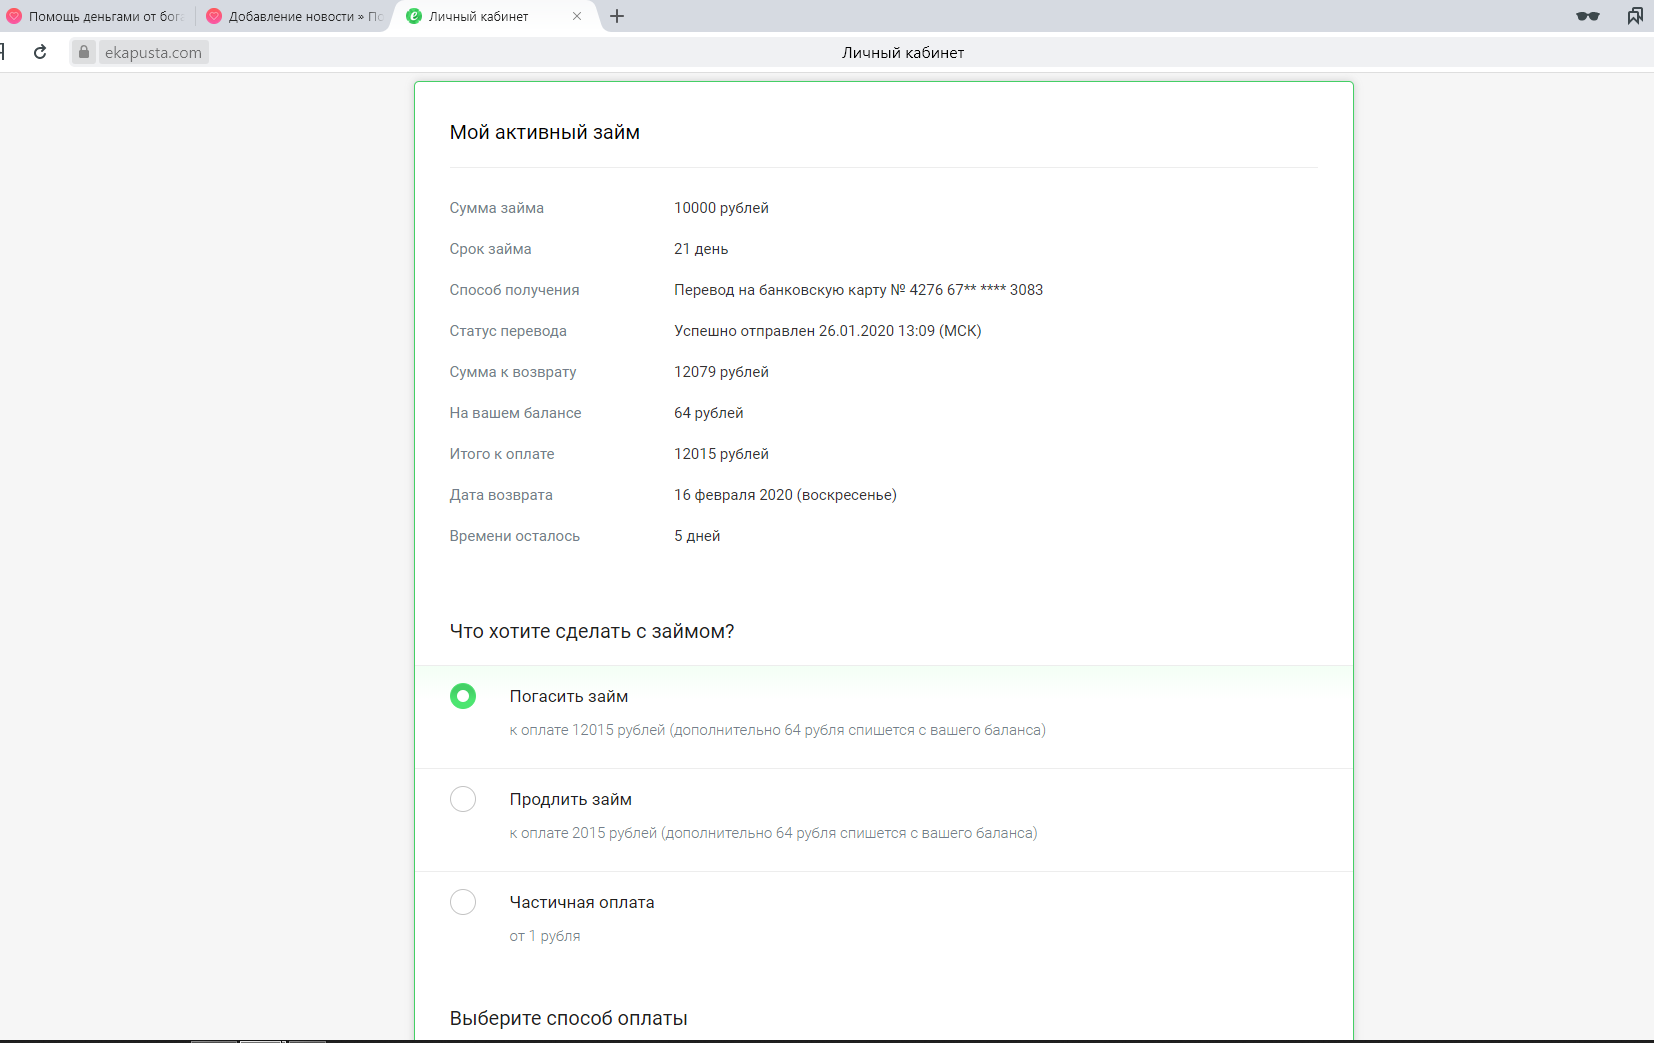The width and height of the screenshot is (1654, 1043).
Task: Click the На вашем балансе label
Action: [x=516, y=413]
